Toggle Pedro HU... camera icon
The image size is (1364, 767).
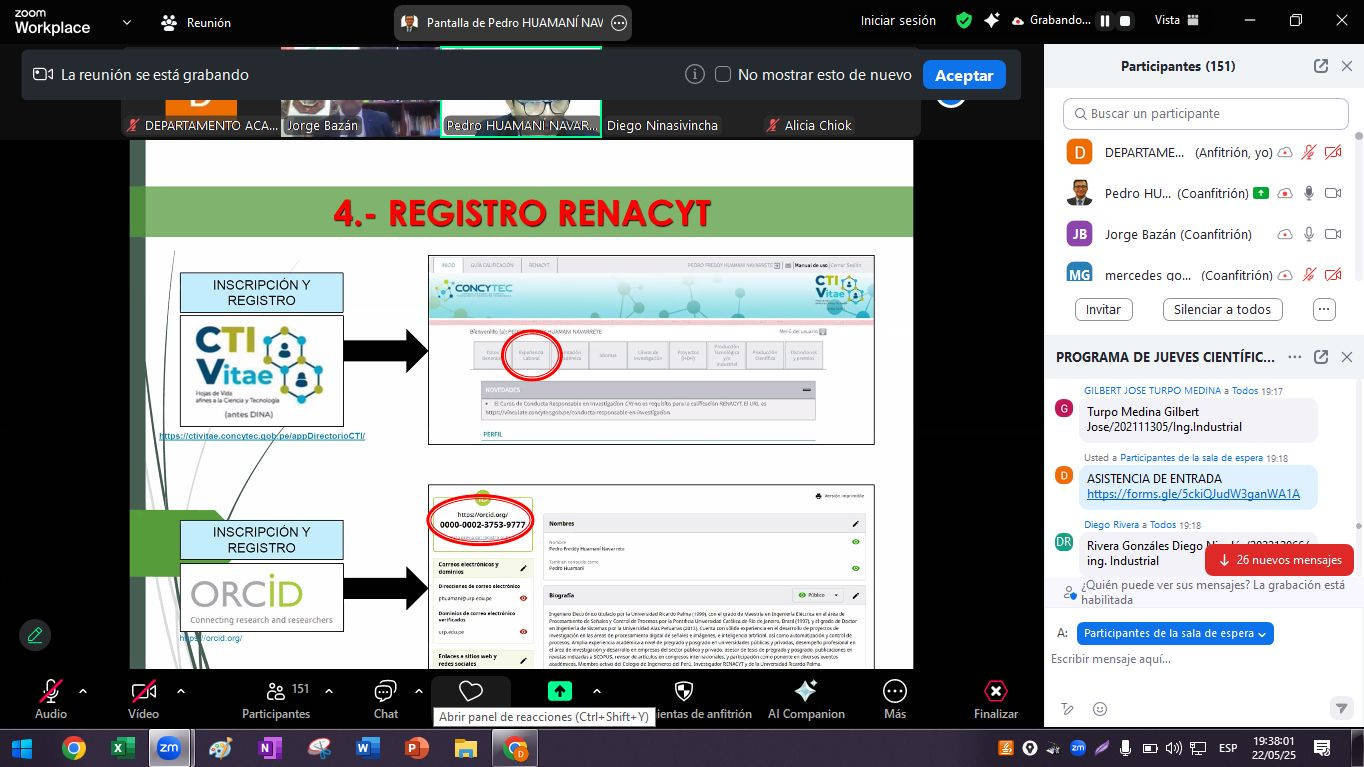1333,194
